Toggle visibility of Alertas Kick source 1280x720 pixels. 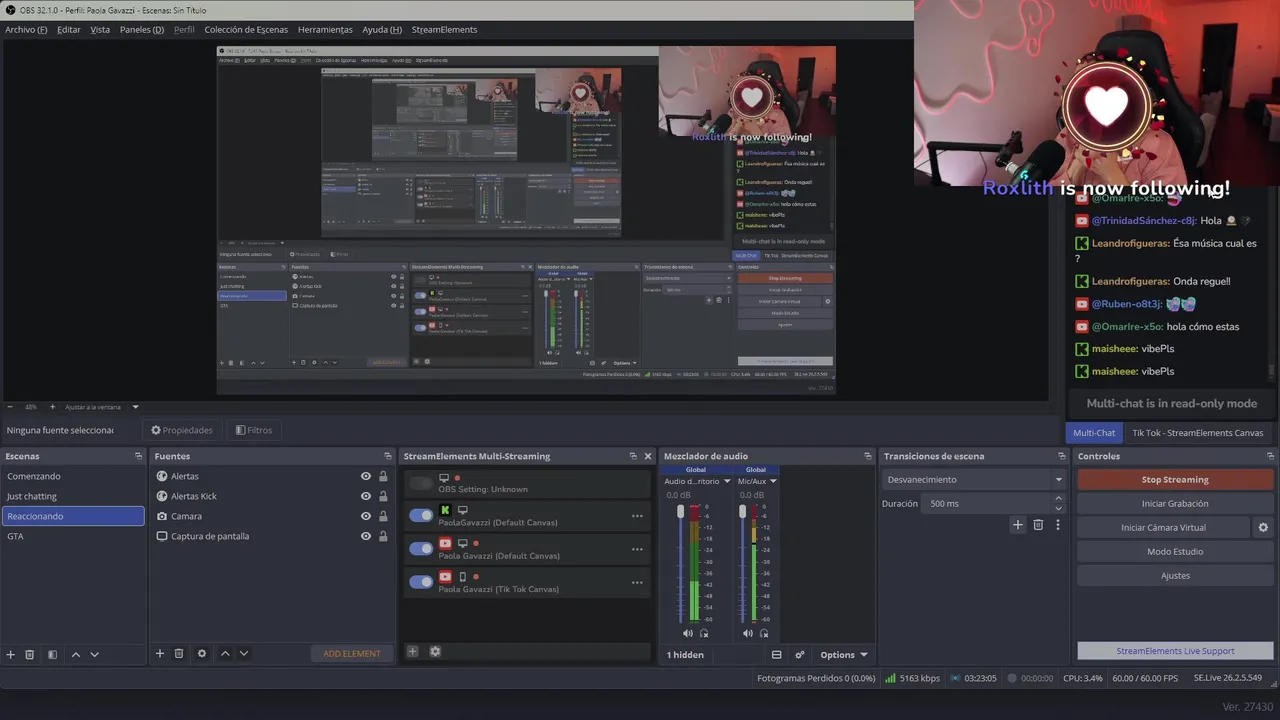(366, 496)
